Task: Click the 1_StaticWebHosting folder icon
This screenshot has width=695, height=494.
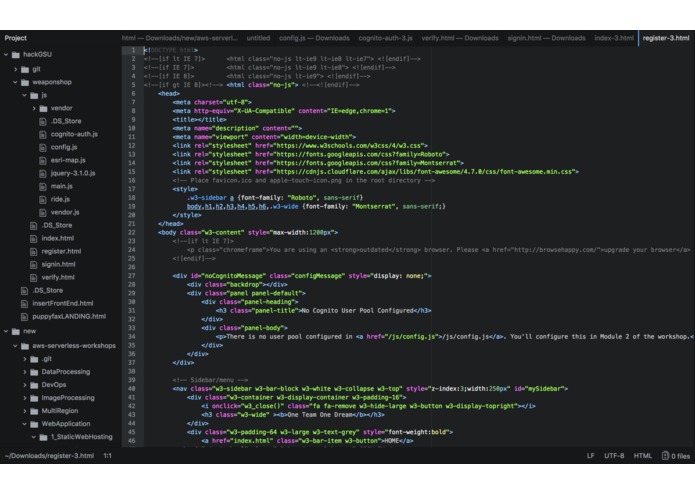Action: click(x=43, y=437)
